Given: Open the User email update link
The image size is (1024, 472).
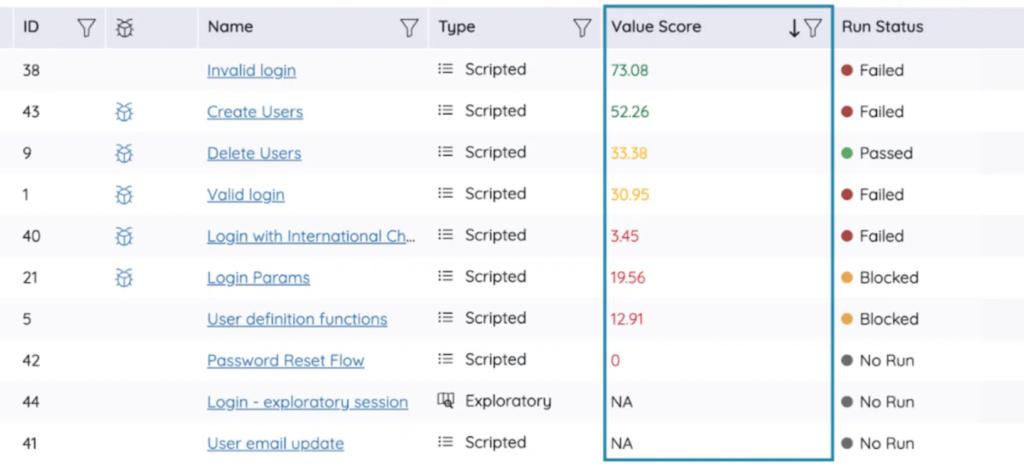Looking at the screenshot, I should 275,443.
